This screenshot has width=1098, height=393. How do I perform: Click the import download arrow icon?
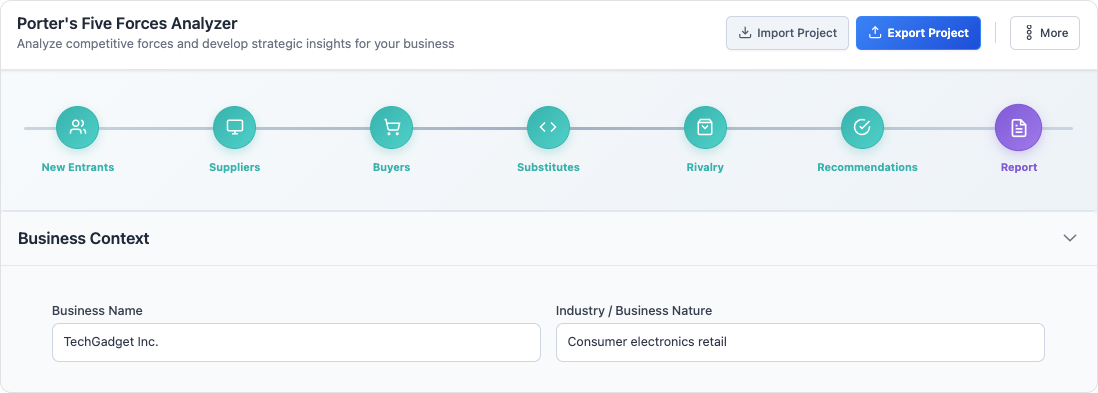pyautogui.click(x=745, y=33)
